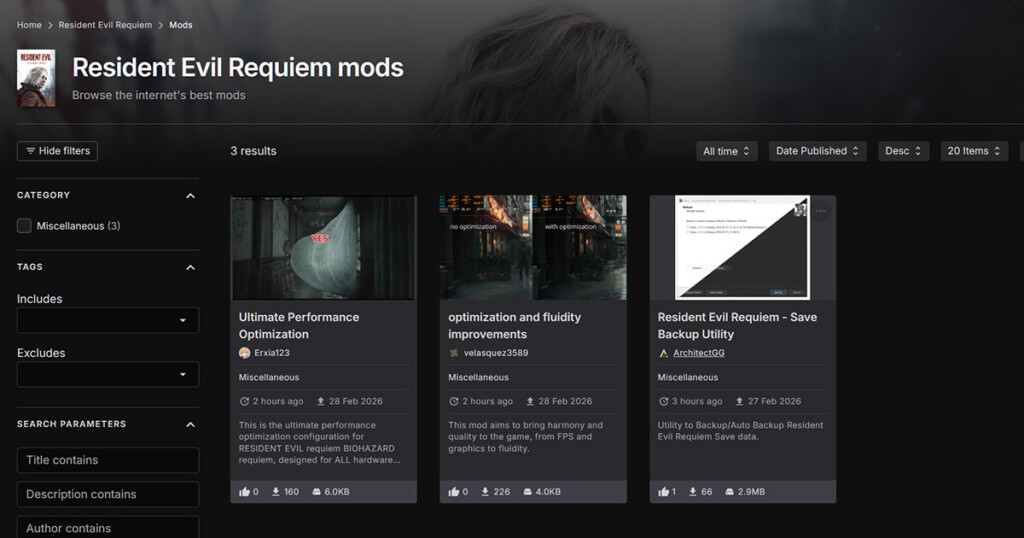Click download count icon showing 226
This screenshot has width=1024, height=538.
pyautogui.click(x=485, y=492)
